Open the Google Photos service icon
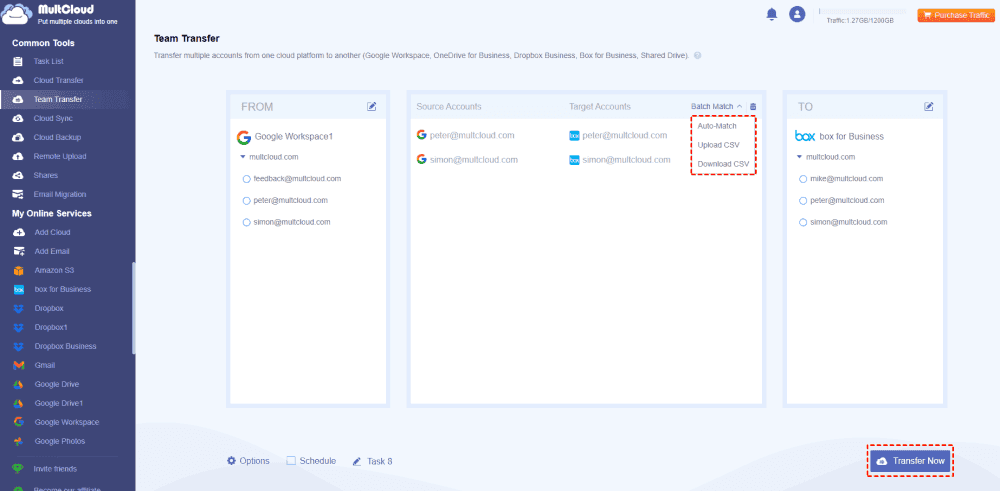The height and width of the screenshot is (491, 1000). (18, 441)
